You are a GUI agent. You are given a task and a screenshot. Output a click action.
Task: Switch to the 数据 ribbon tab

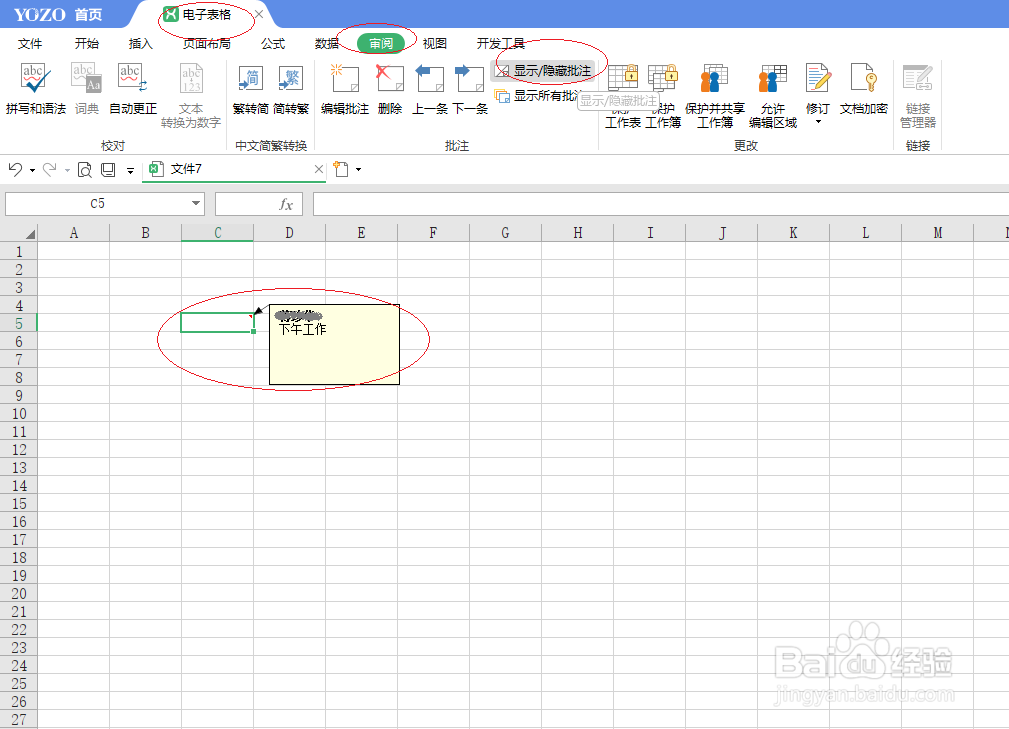click(x=327, y=44)
